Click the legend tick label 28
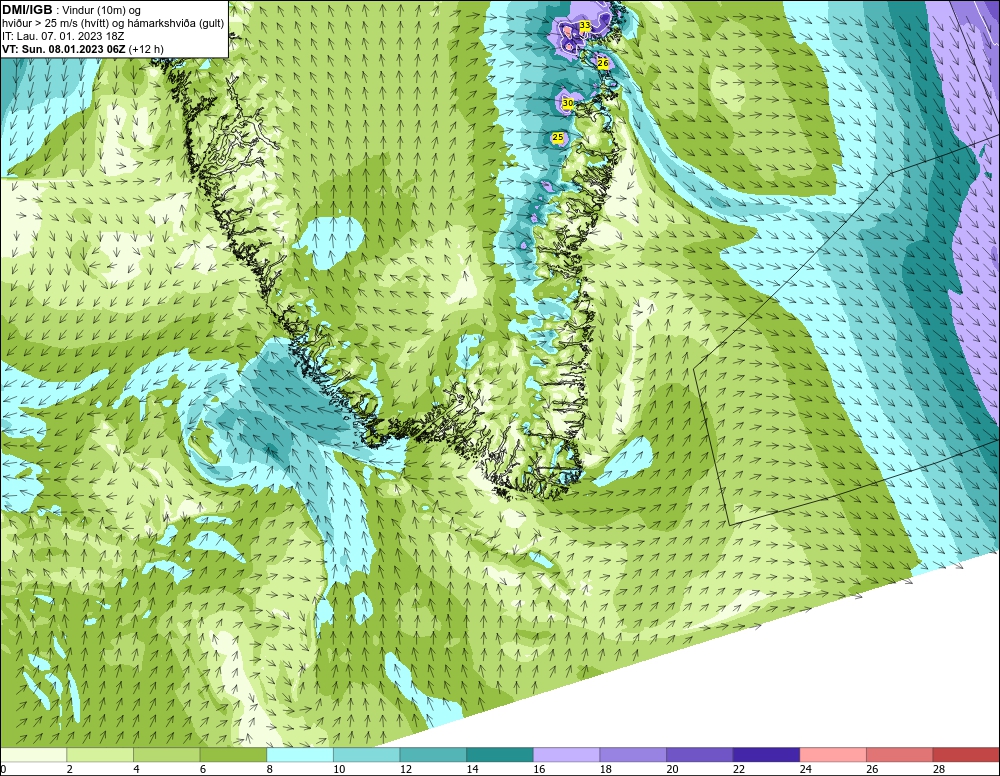Screen dimensions: 1000x776 point(939,769)
